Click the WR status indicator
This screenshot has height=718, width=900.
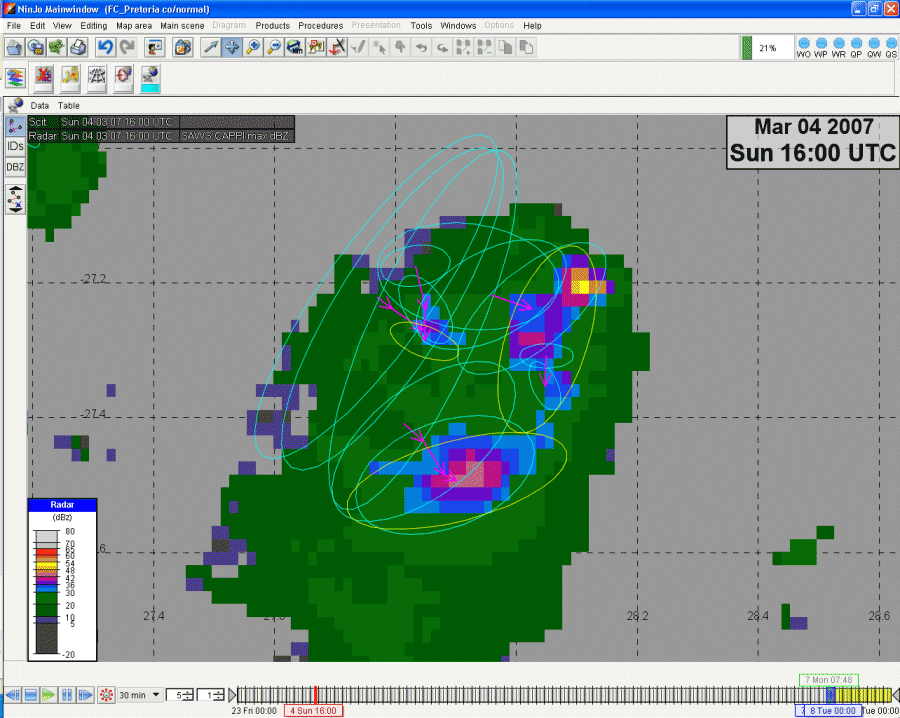coord(839,48)
